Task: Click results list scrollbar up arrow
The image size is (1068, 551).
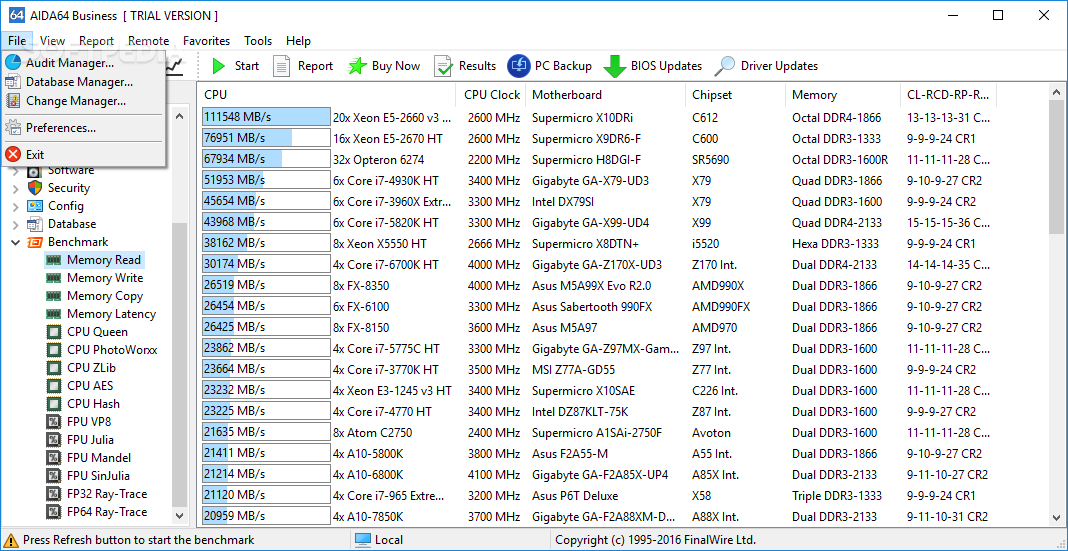Action: pyautogui.click(x=1056, y=91)
